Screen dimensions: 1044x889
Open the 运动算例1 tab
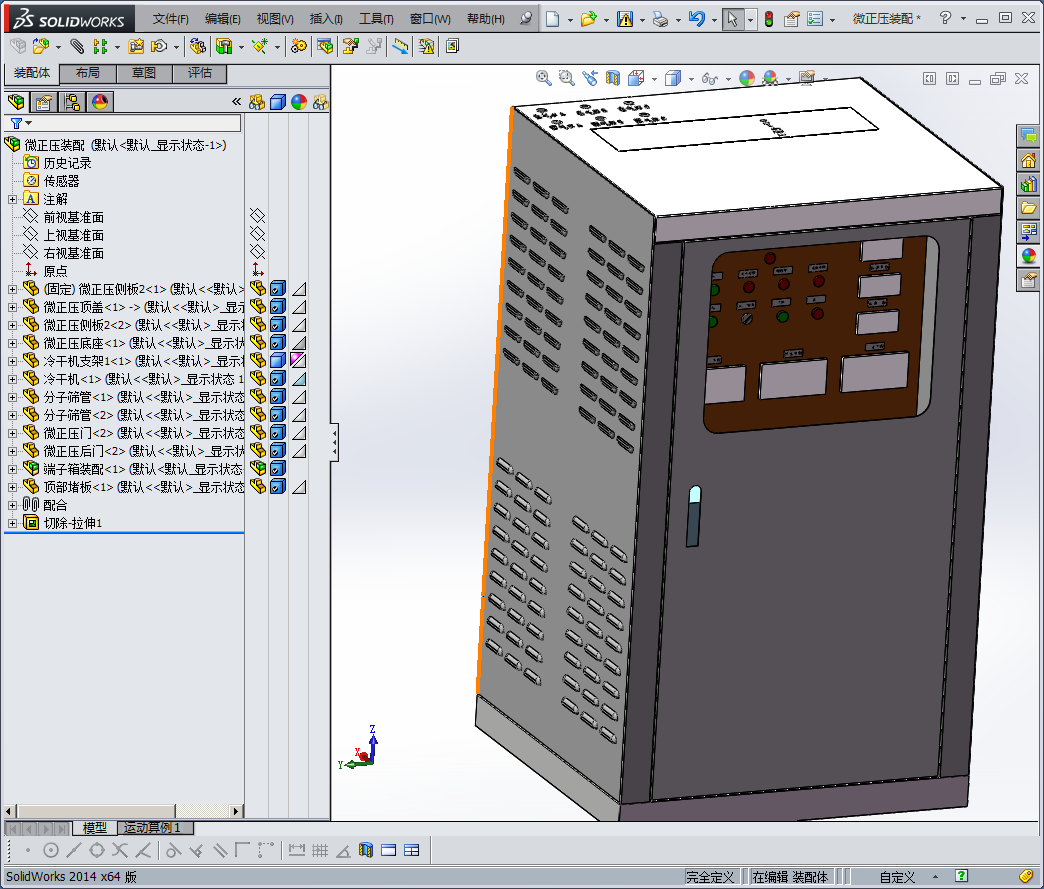tap(152, 828)
